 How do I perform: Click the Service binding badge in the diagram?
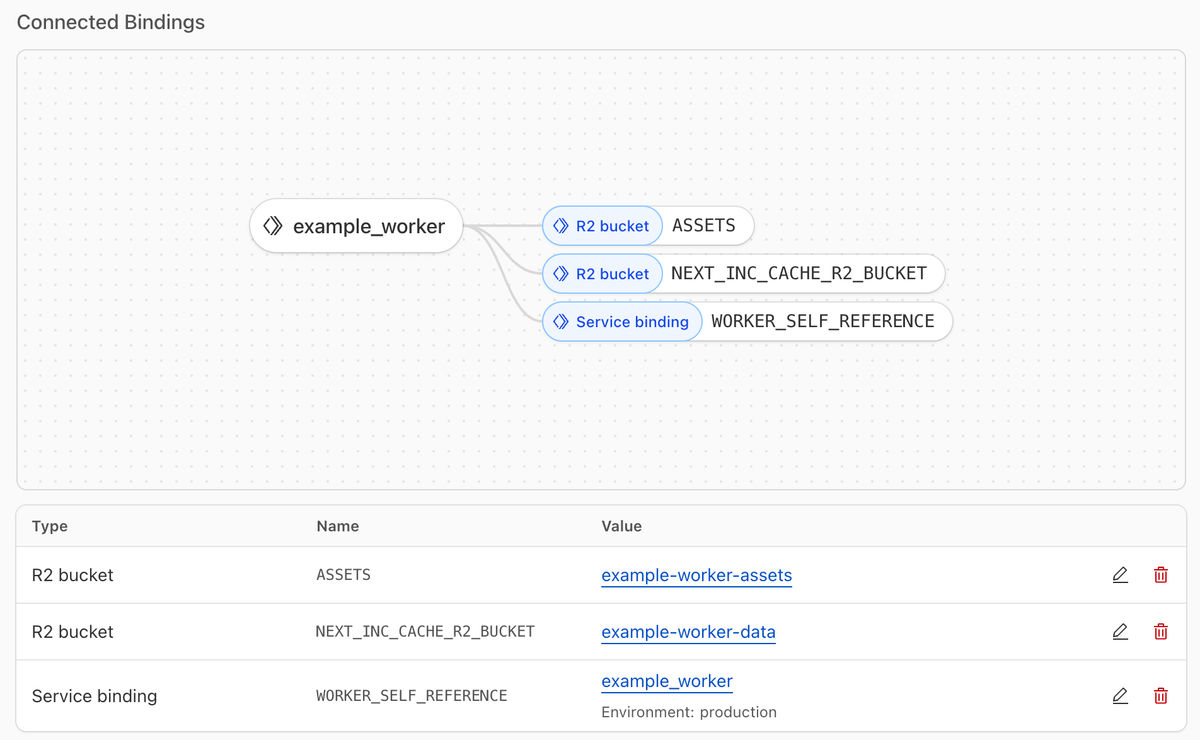click(621, 321)
